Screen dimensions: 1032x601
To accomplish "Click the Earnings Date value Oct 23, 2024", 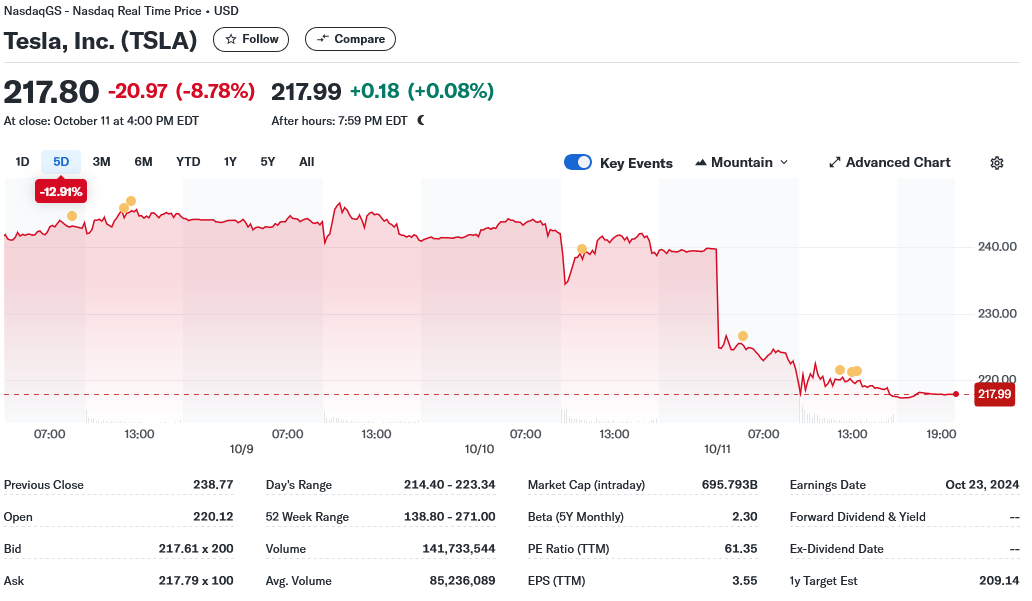I will (x=982, y=485).
